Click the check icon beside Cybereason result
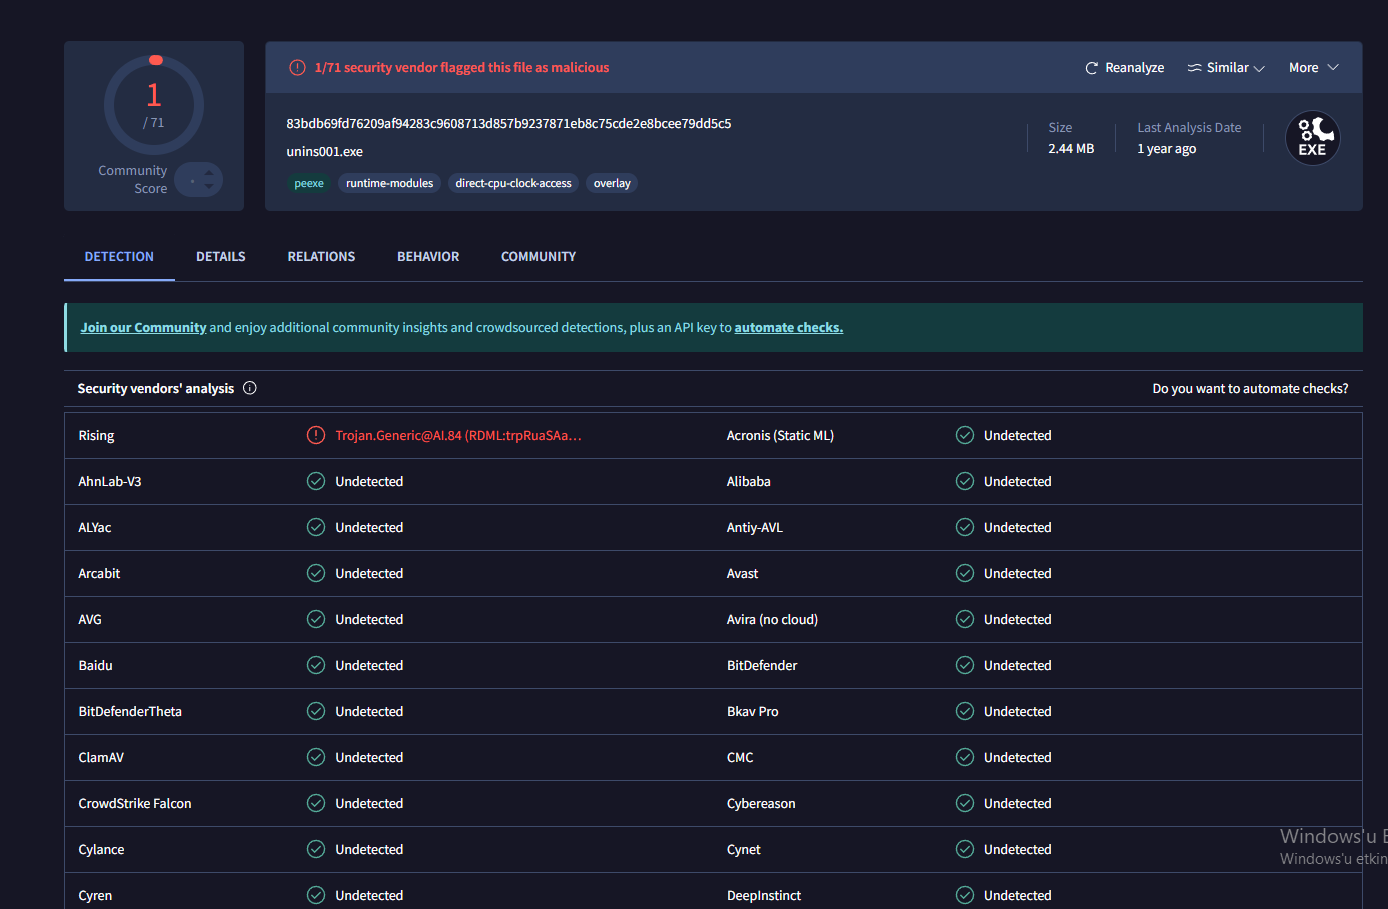The height and width of the screenshot is (909, 1388). coord(965,803)
